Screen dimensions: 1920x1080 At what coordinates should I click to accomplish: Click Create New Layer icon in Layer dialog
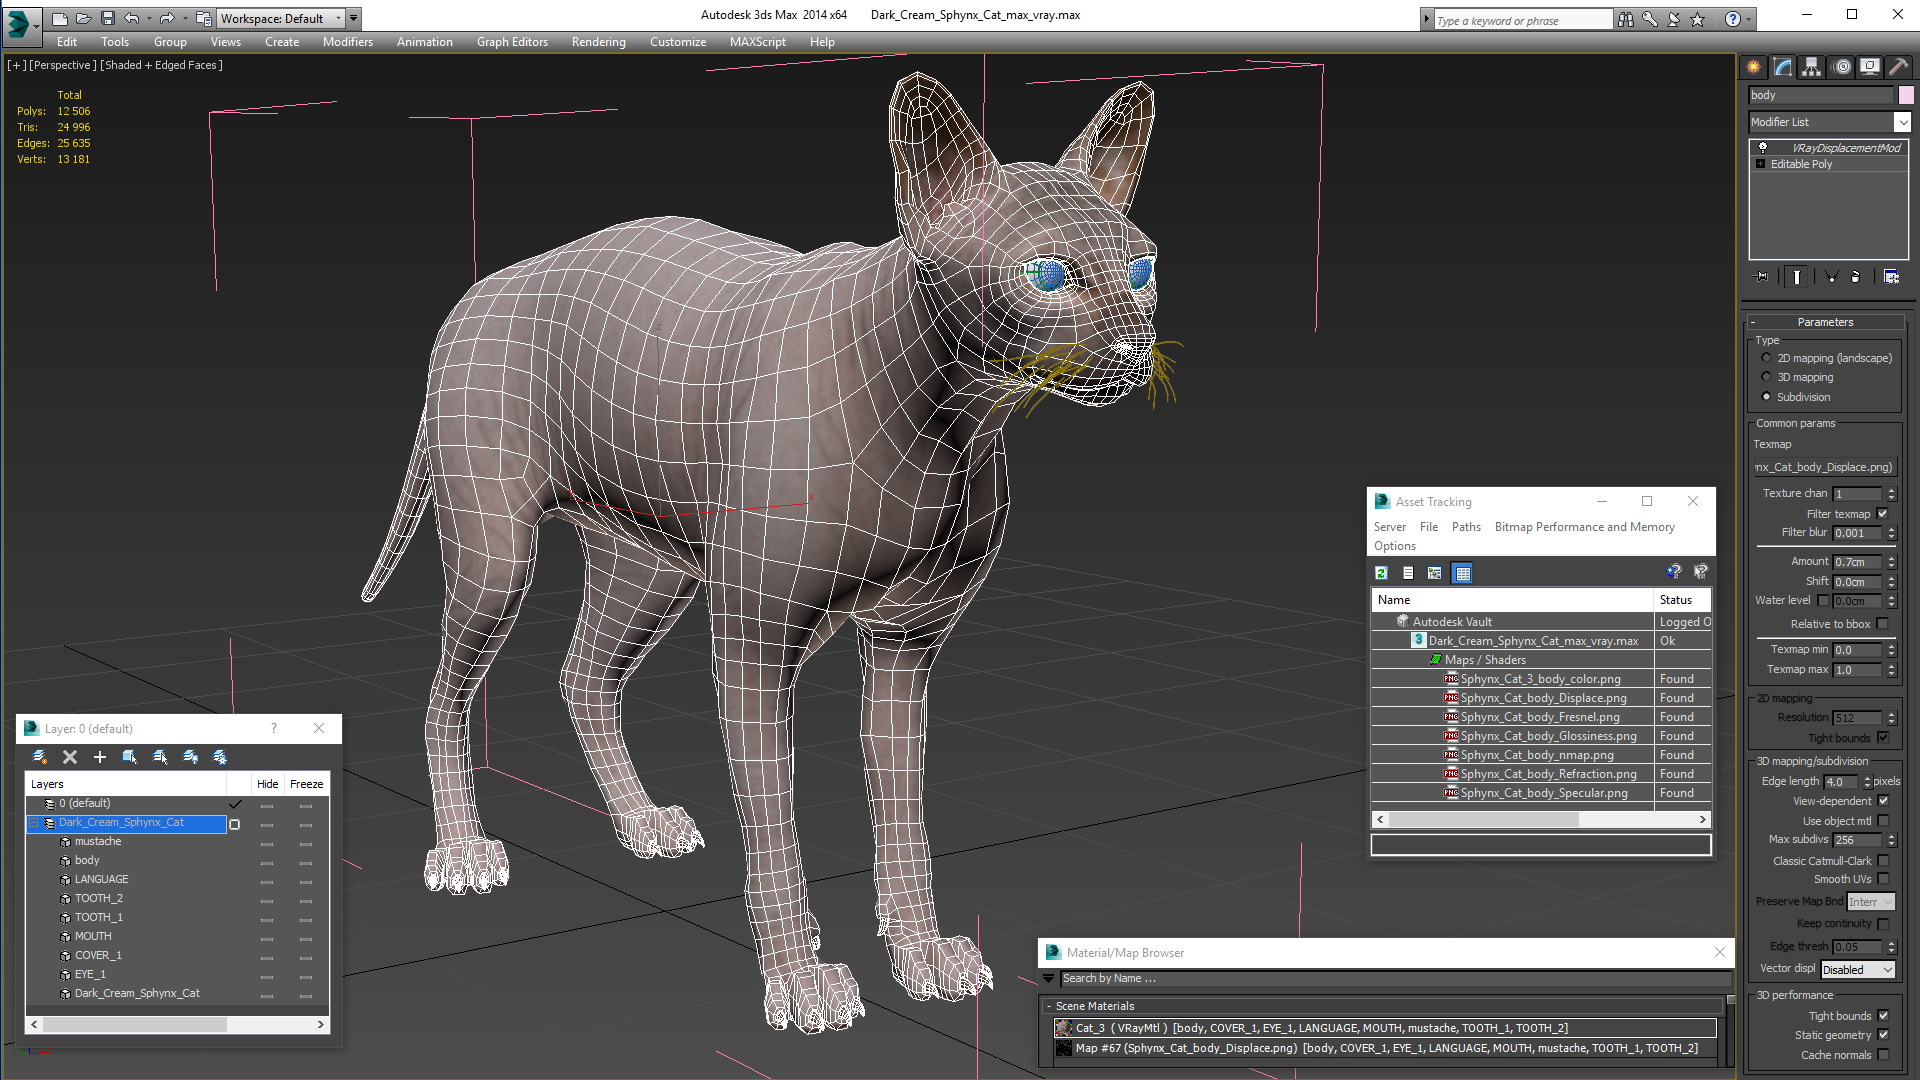(40, 757)
